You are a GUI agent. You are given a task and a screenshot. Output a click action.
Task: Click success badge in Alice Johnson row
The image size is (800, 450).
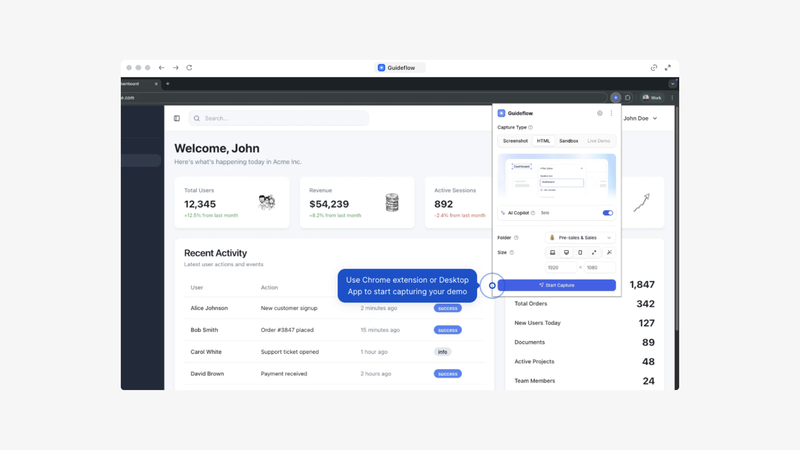[447, 308]
